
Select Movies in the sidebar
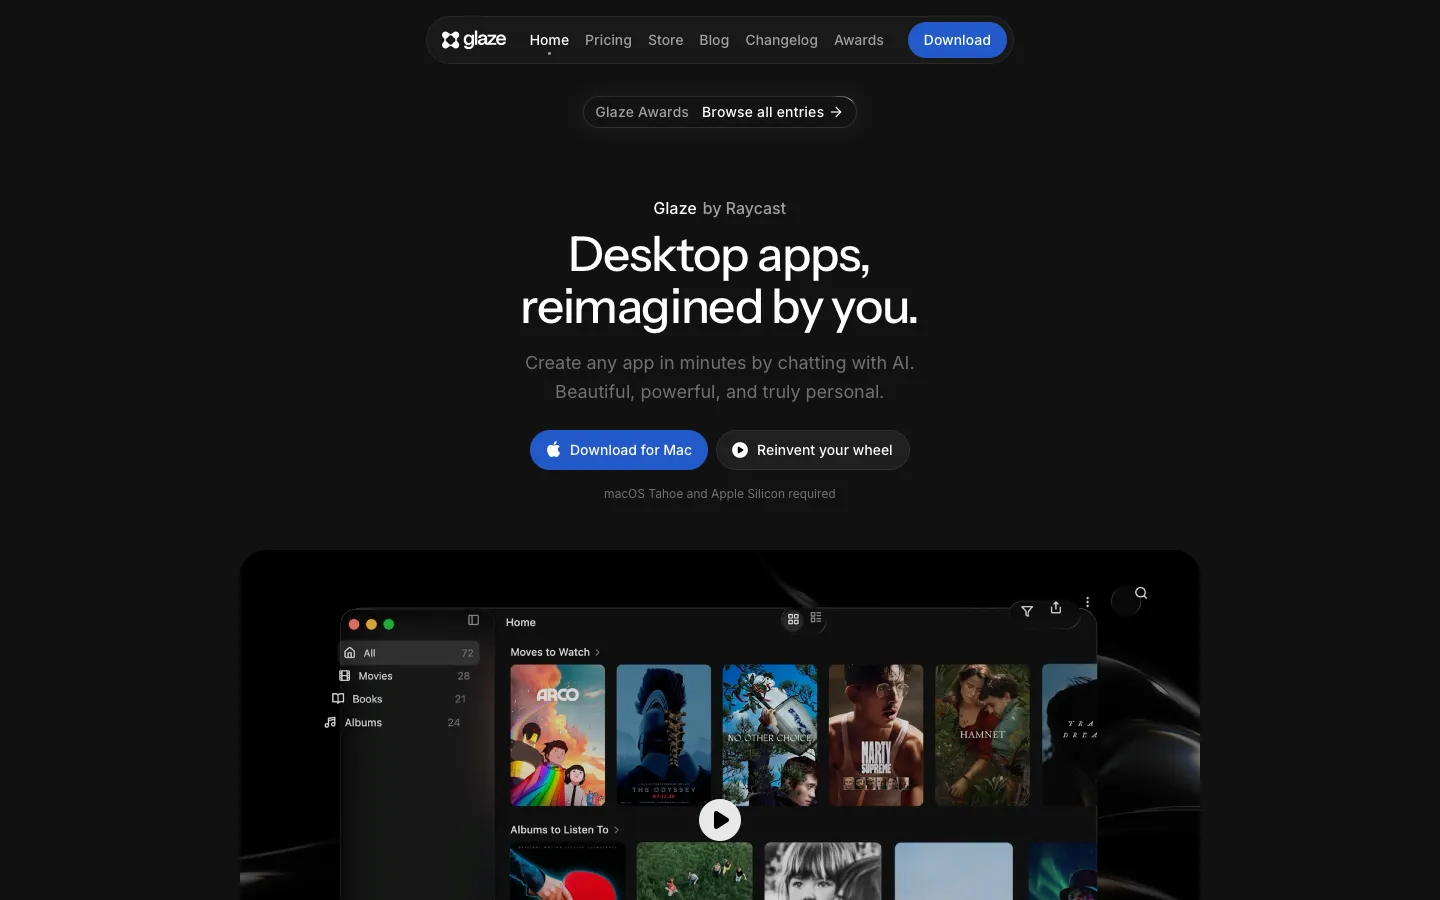(x=404, y=676)
